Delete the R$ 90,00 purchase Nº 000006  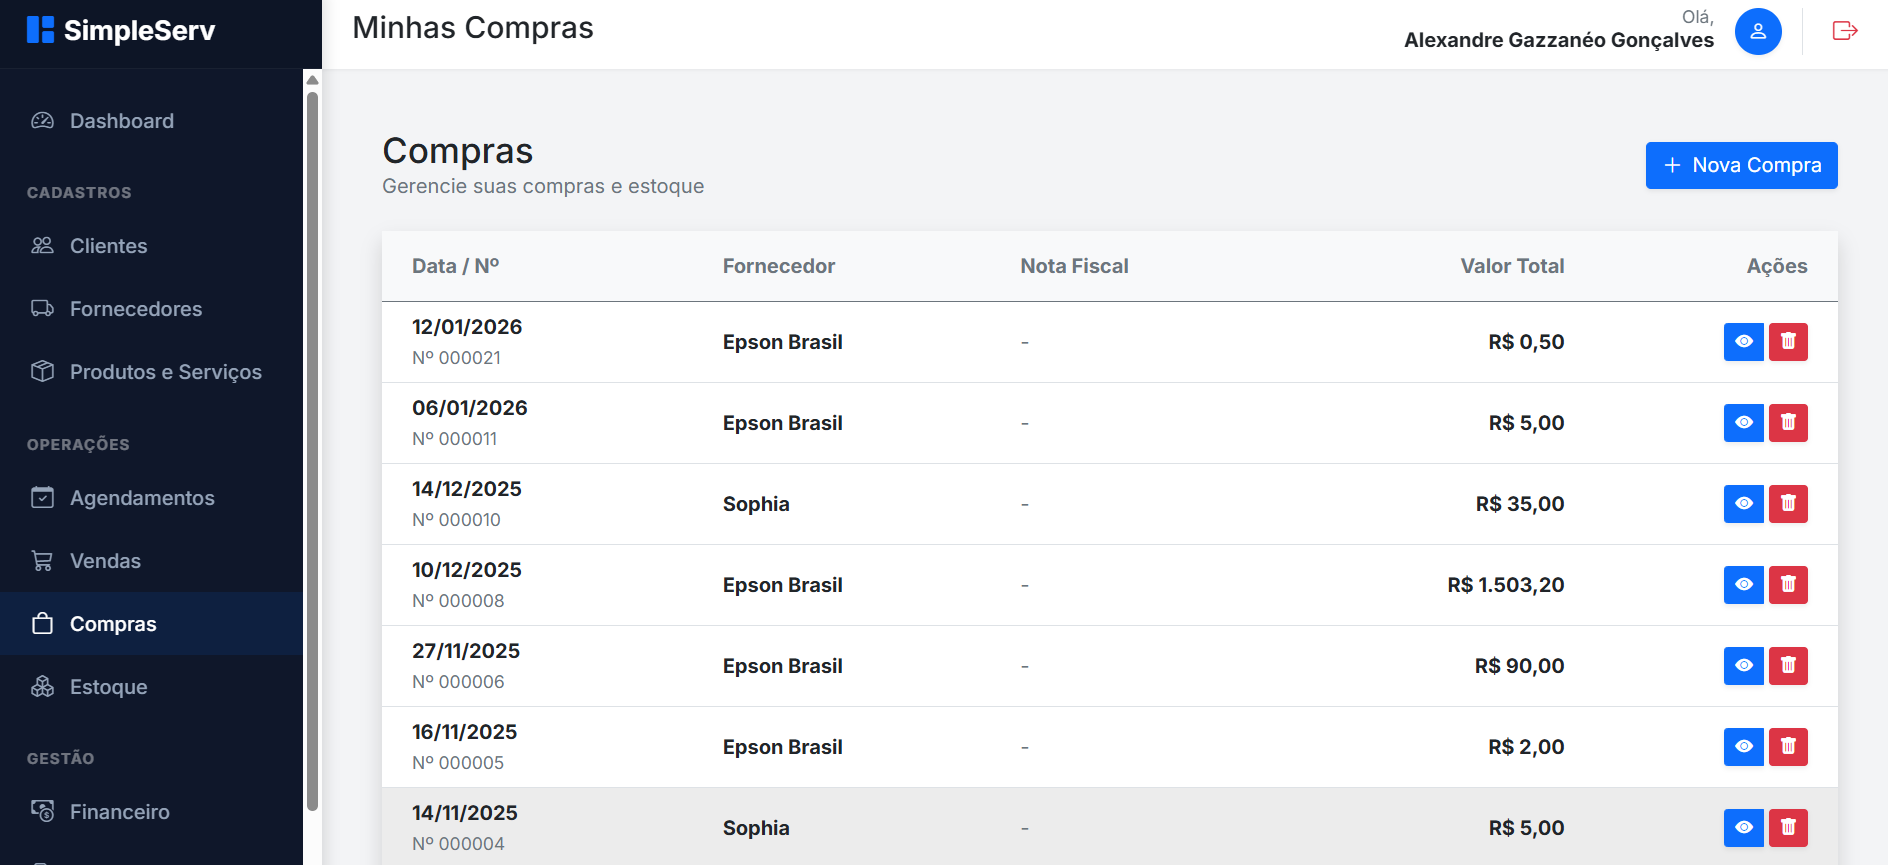1788,666
